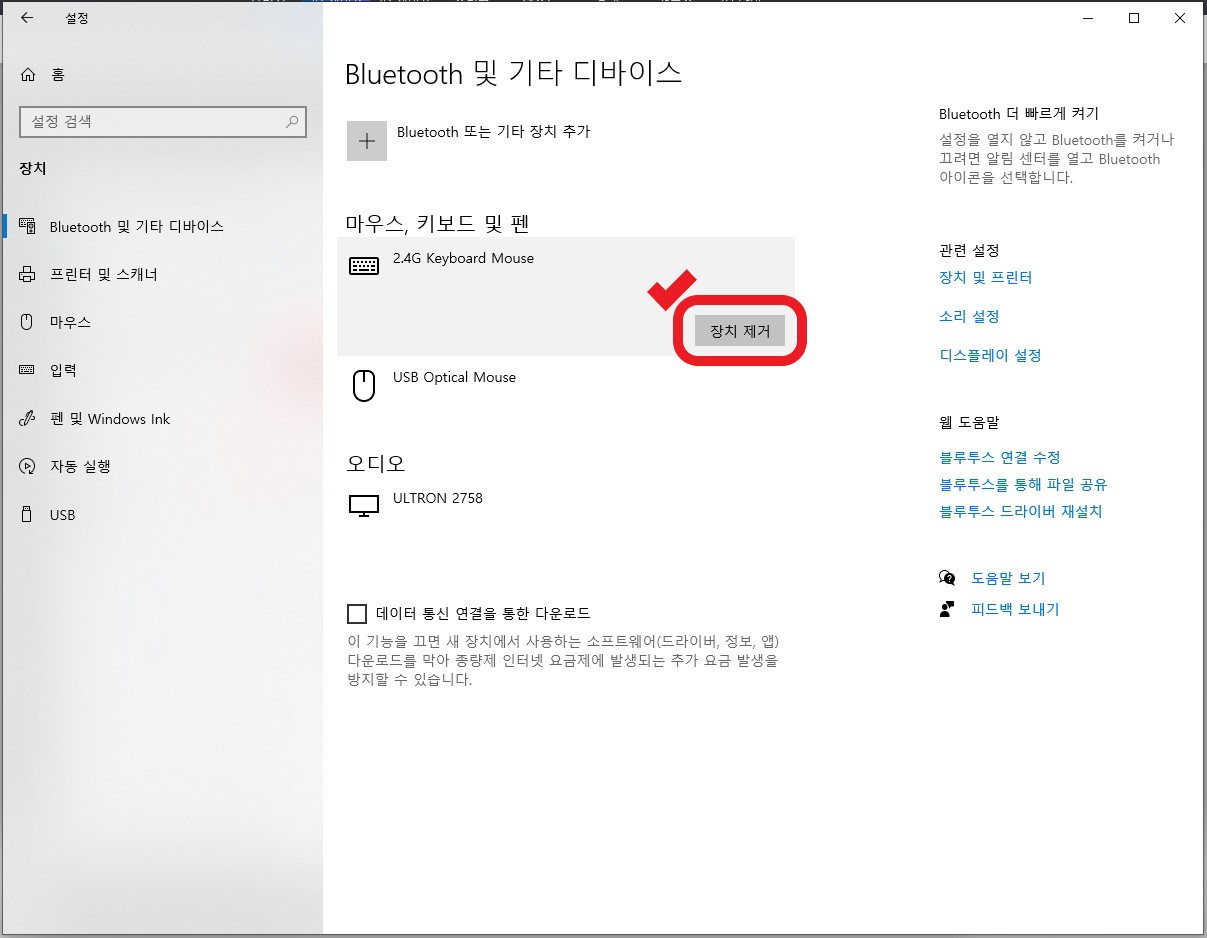
Task: Maximize the Settings window
Action: [x=1133, y=17]
